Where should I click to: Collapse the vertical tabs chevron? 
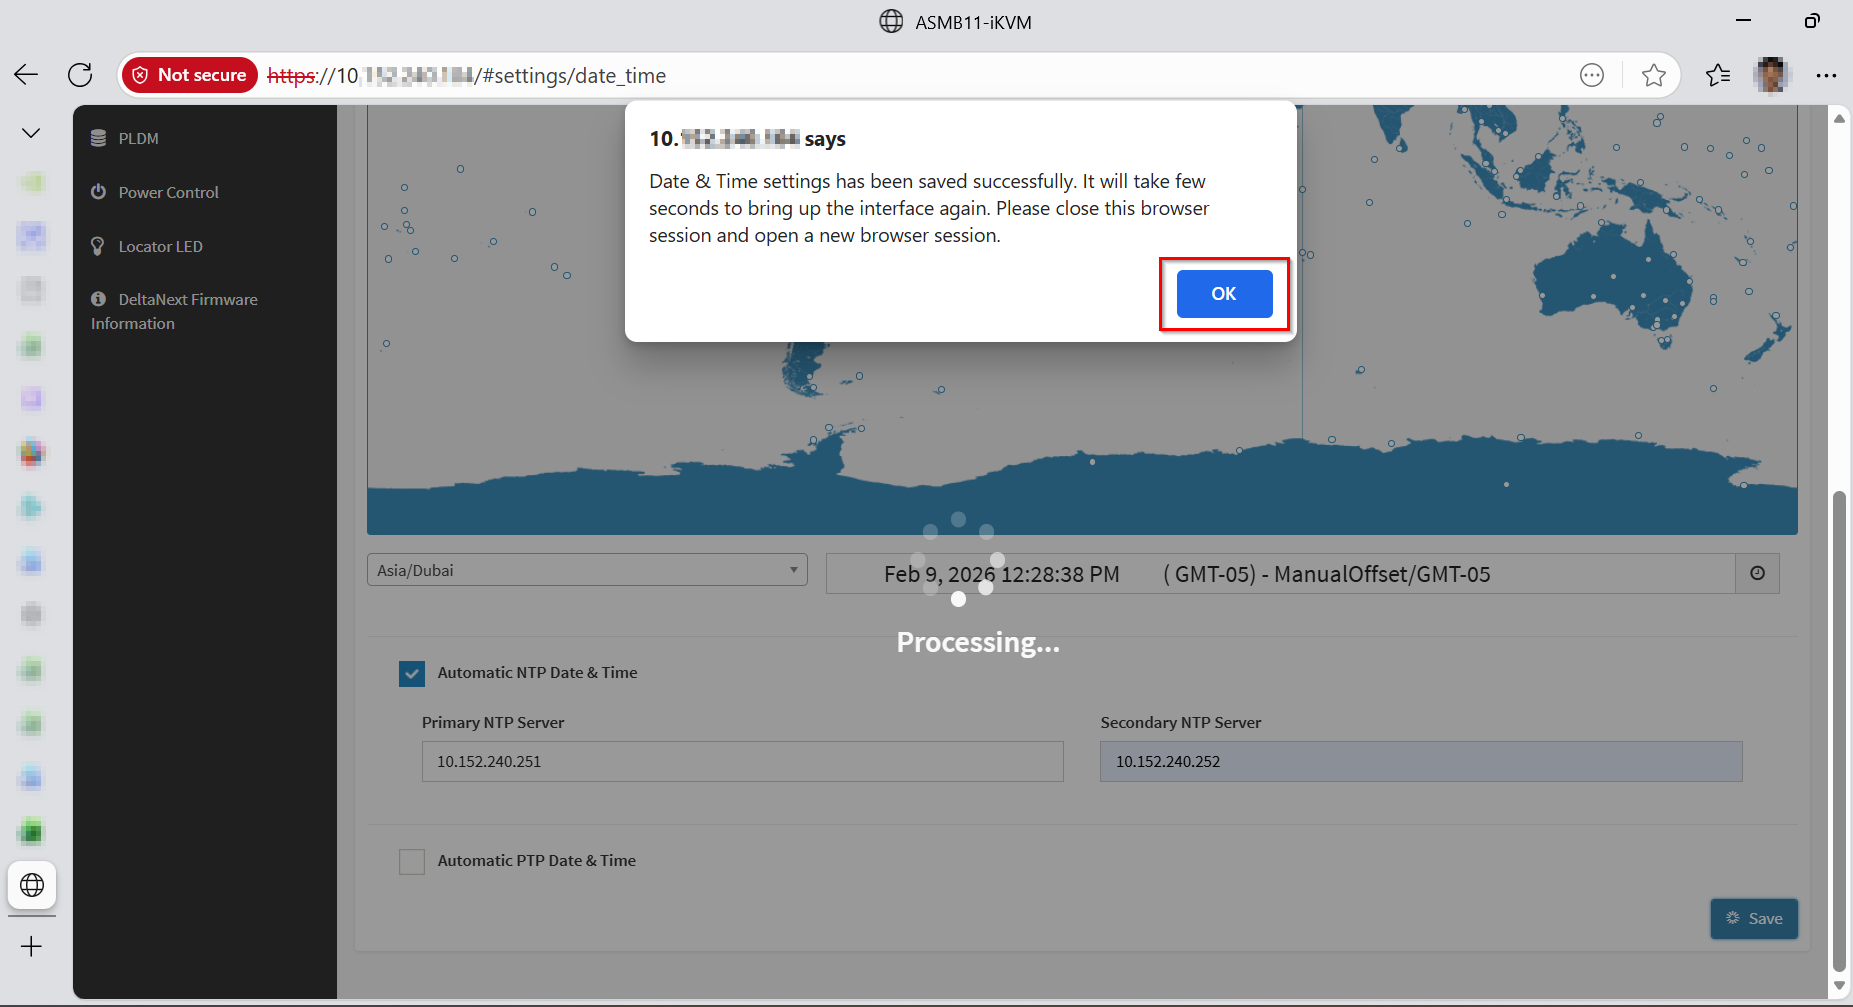click(31, 133)
